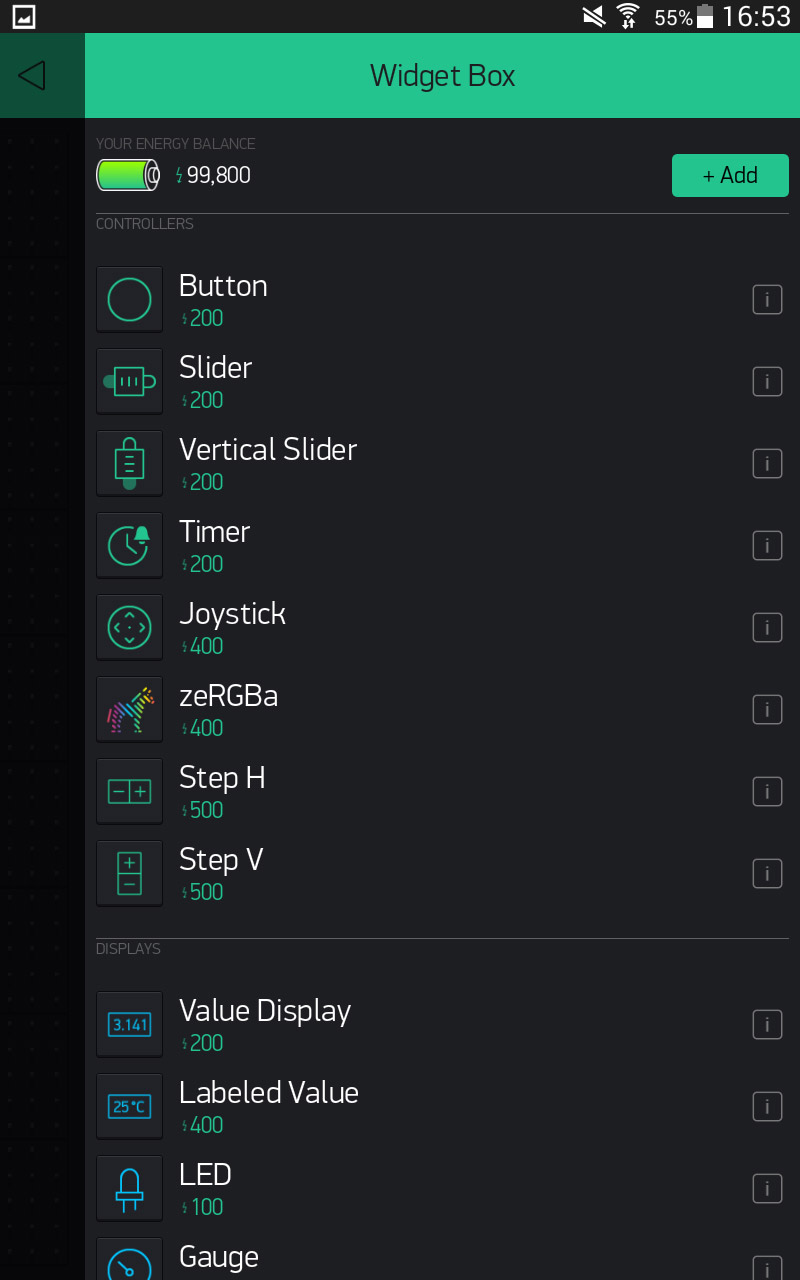This screenshot has width=800, height=1280.
Task: Select the Value Display 3.141 icon
Action: 129,1024
